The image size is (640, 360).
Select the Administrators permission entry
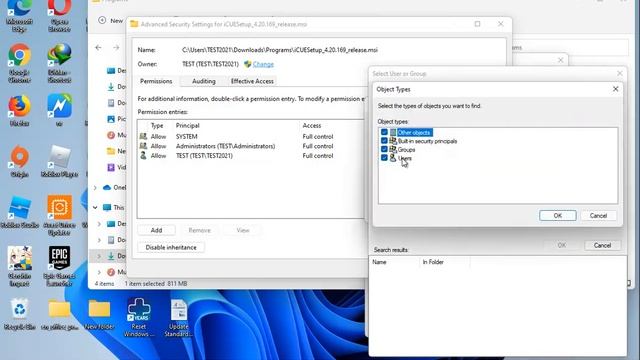coord(251,146)
